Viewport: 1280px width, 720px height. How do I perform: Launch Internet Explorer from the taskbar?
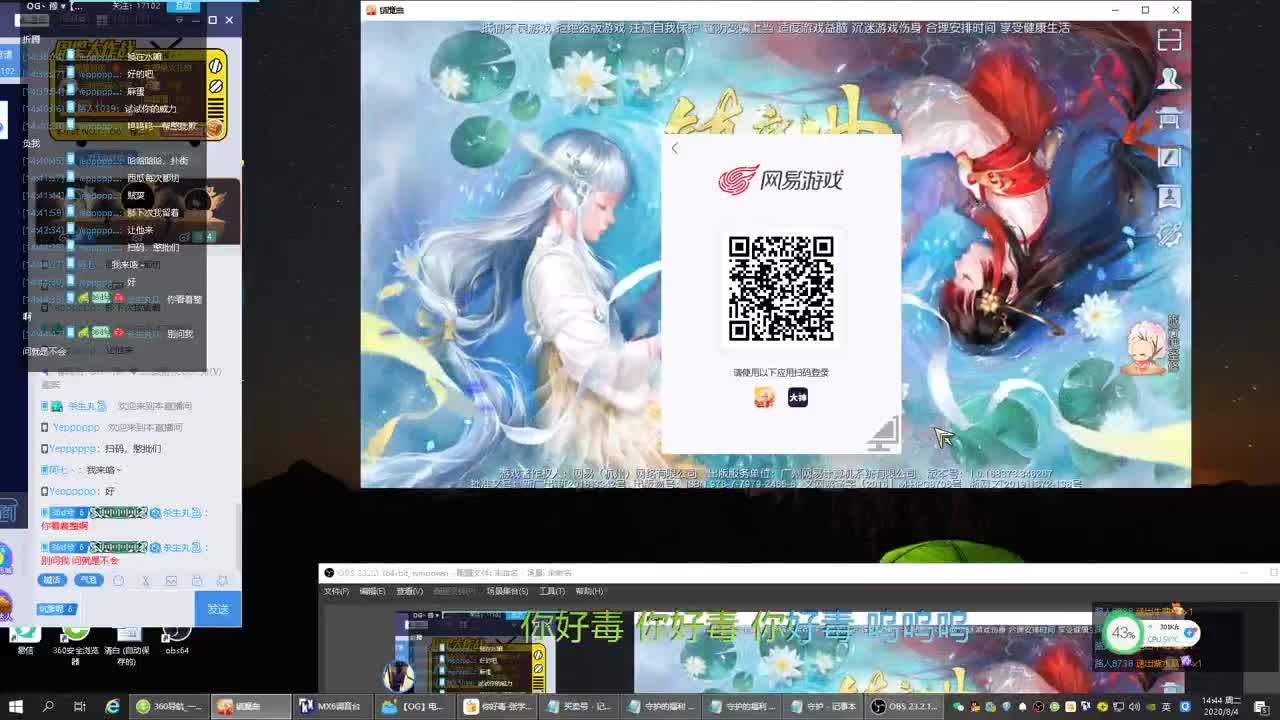click(x=113, y=706)
